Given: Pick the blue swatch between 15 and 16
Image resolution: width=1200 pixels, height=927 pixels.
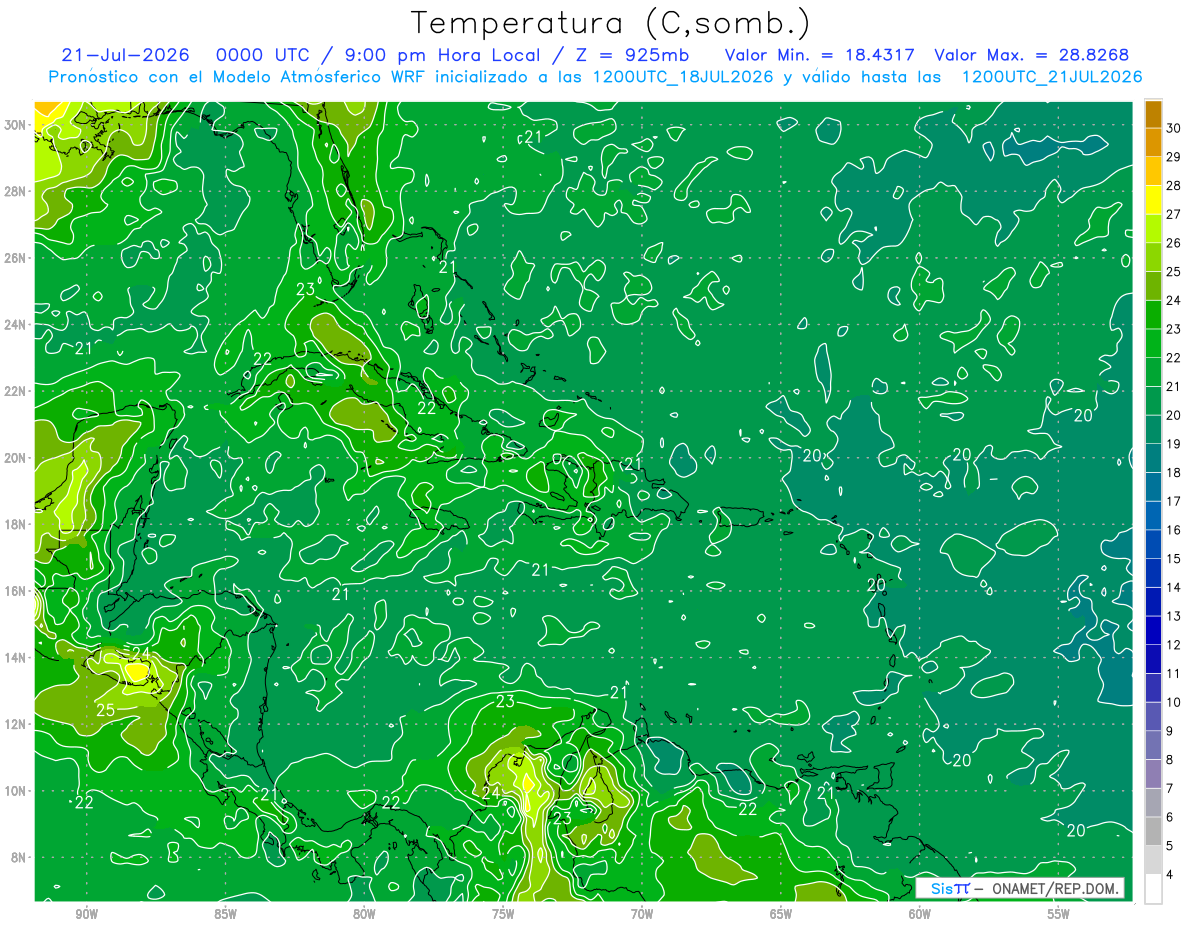Looking at the screenshot, I should click(x=1153, y=544).
